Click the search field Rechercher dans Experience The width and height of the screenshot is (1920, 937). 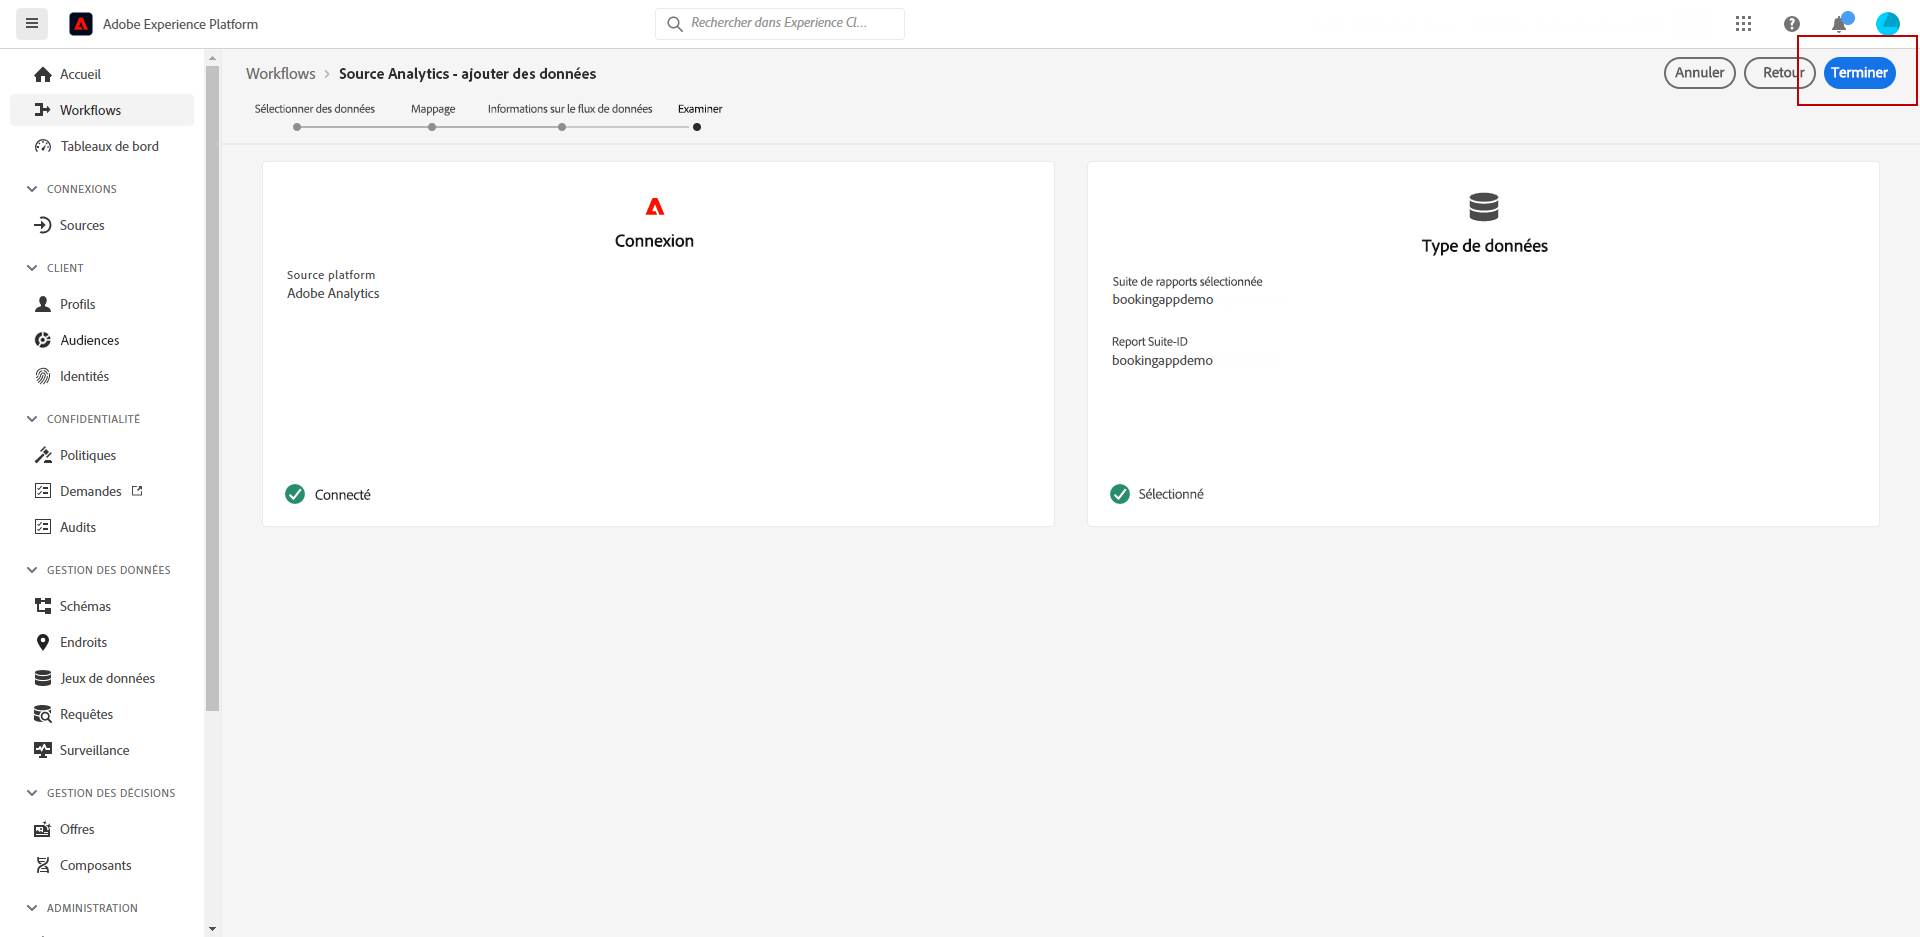click(780, 23)
